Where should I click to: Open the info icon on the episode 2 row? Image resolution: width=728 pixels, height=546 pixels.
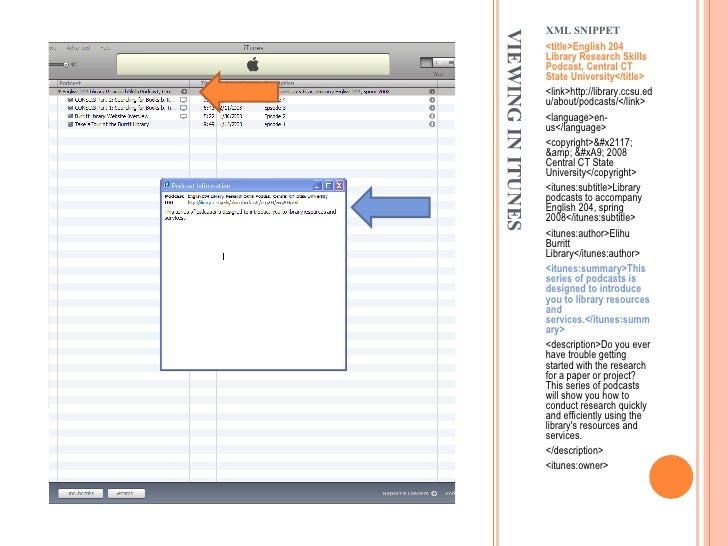click(x=432, y=116)
